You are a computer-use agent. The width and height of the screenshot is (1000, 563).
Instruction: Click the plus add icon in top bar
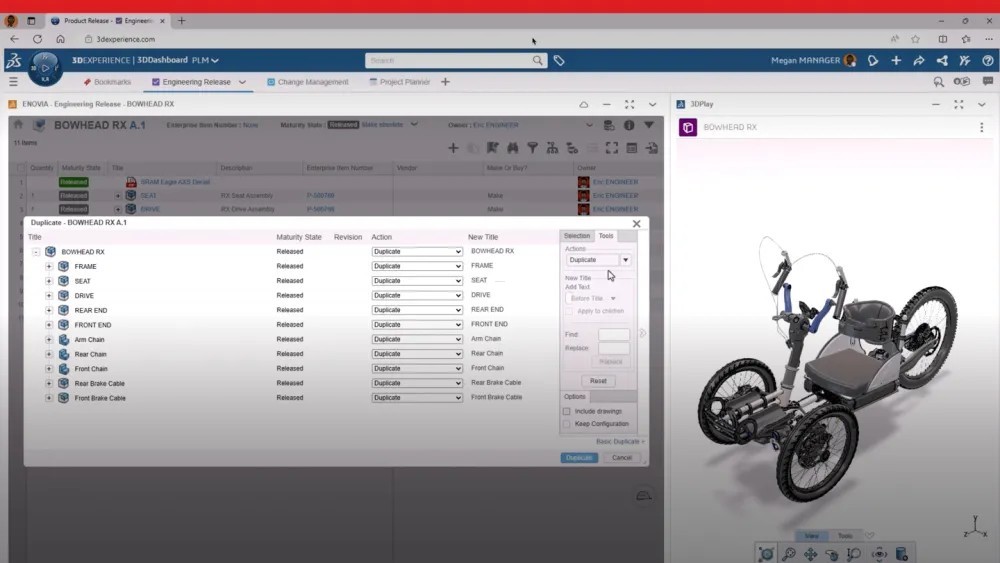896,61
